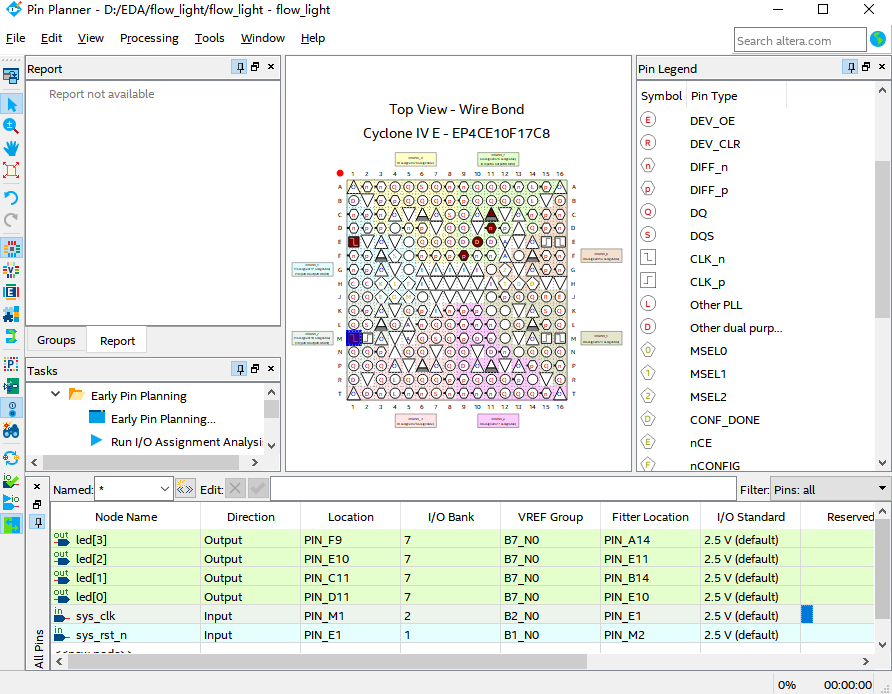This screenshot has height=694, width=892.
Task: Float the Pin Legend panel
Action: pyautogui.click(x=866, y=67)
